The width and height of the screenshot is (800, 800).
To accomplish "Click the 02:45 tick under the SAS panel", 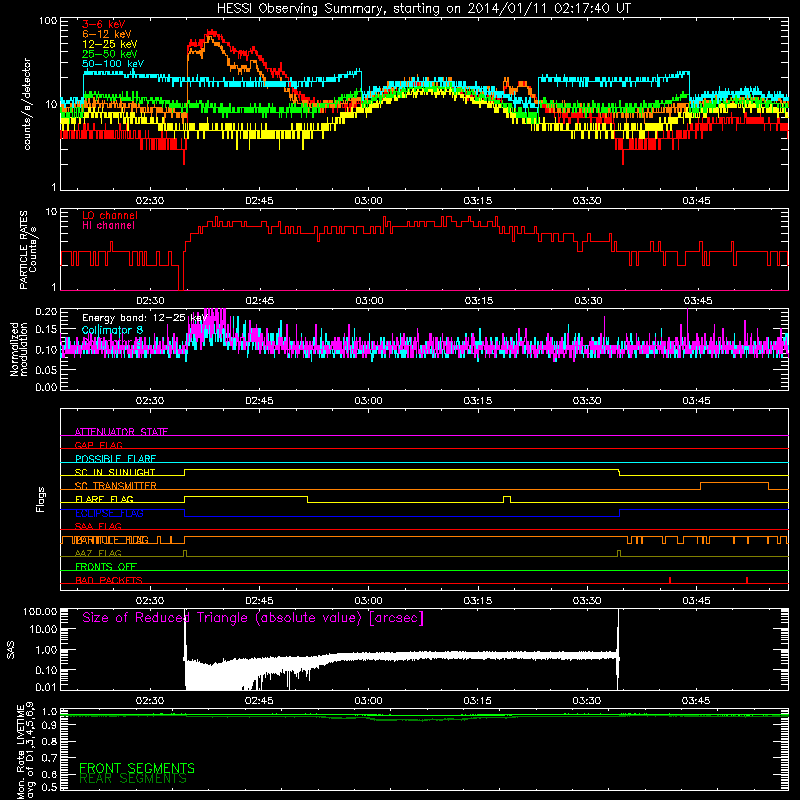I will pos(259,701).
